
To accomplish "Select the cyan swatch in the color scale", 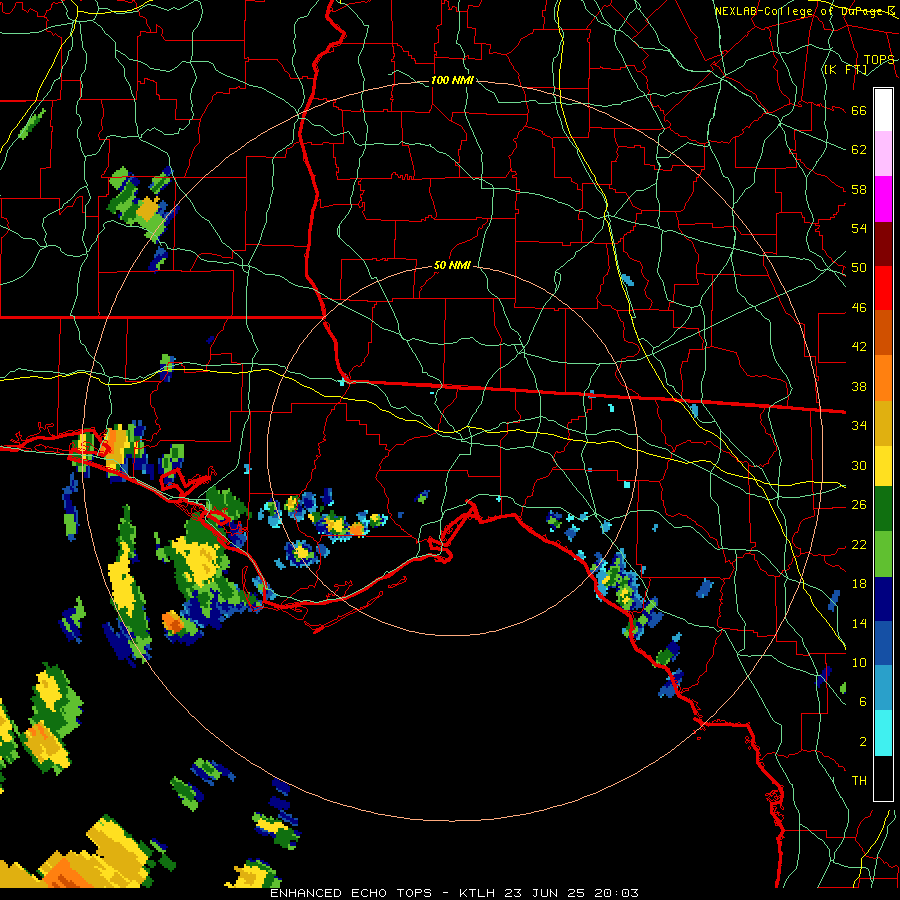I will (x=883, y=733).
